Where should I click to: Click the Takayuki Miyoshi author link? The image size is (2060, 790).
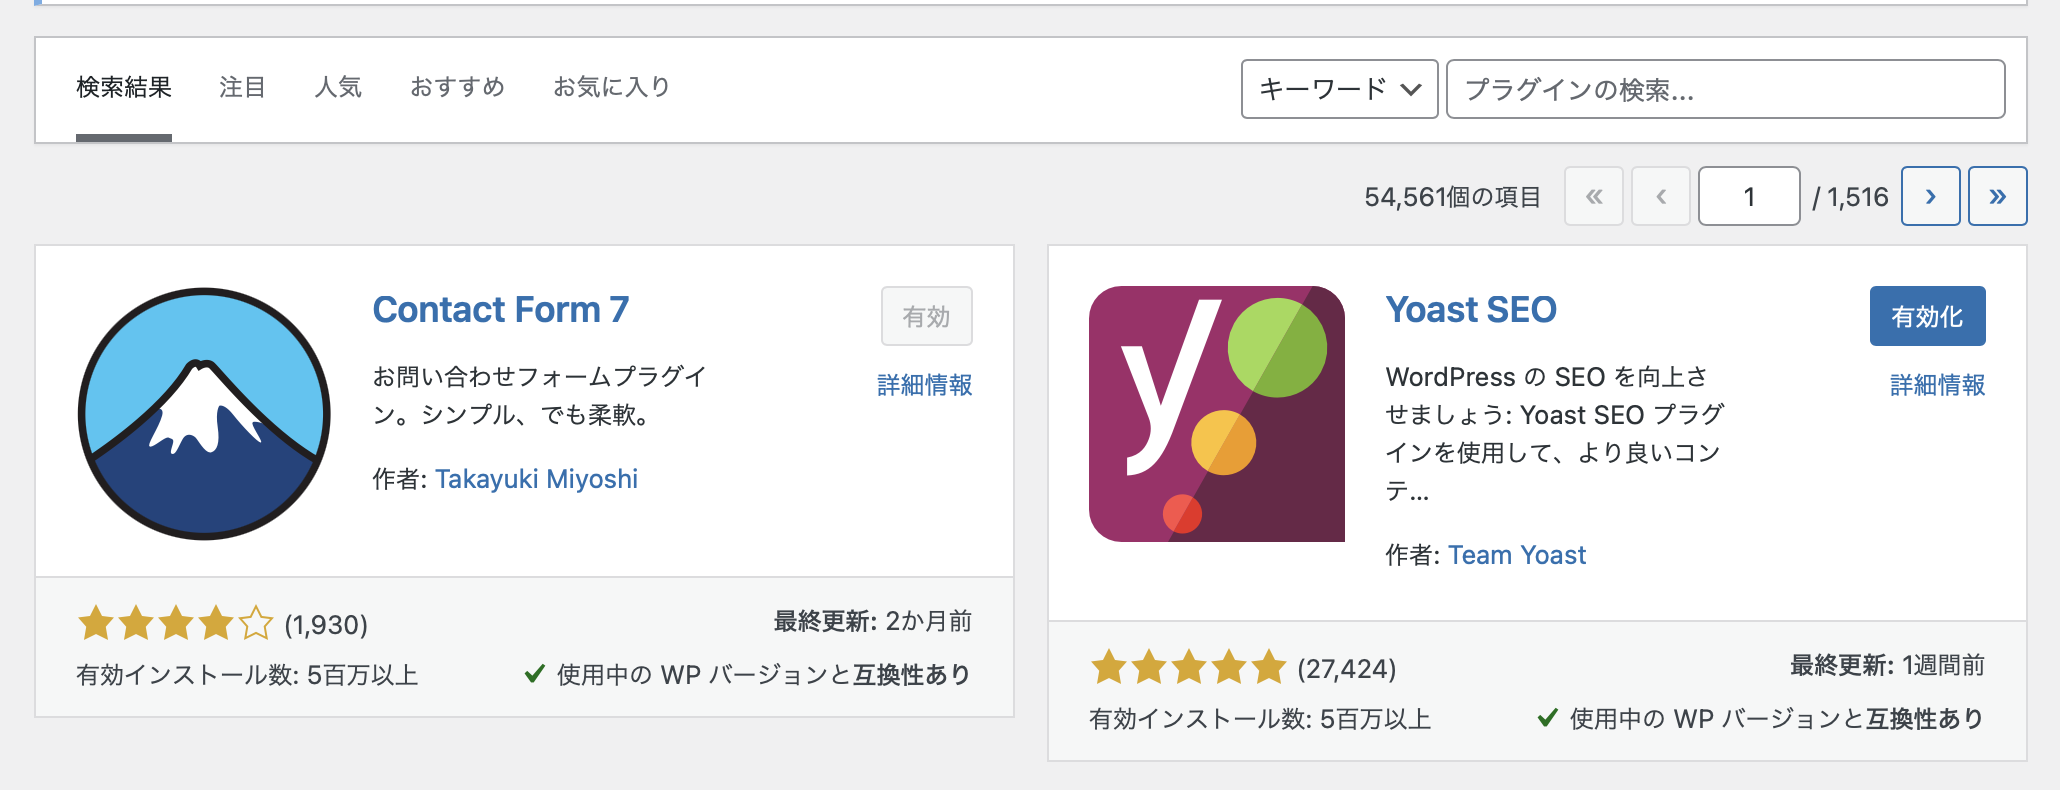tap(536, 479)
